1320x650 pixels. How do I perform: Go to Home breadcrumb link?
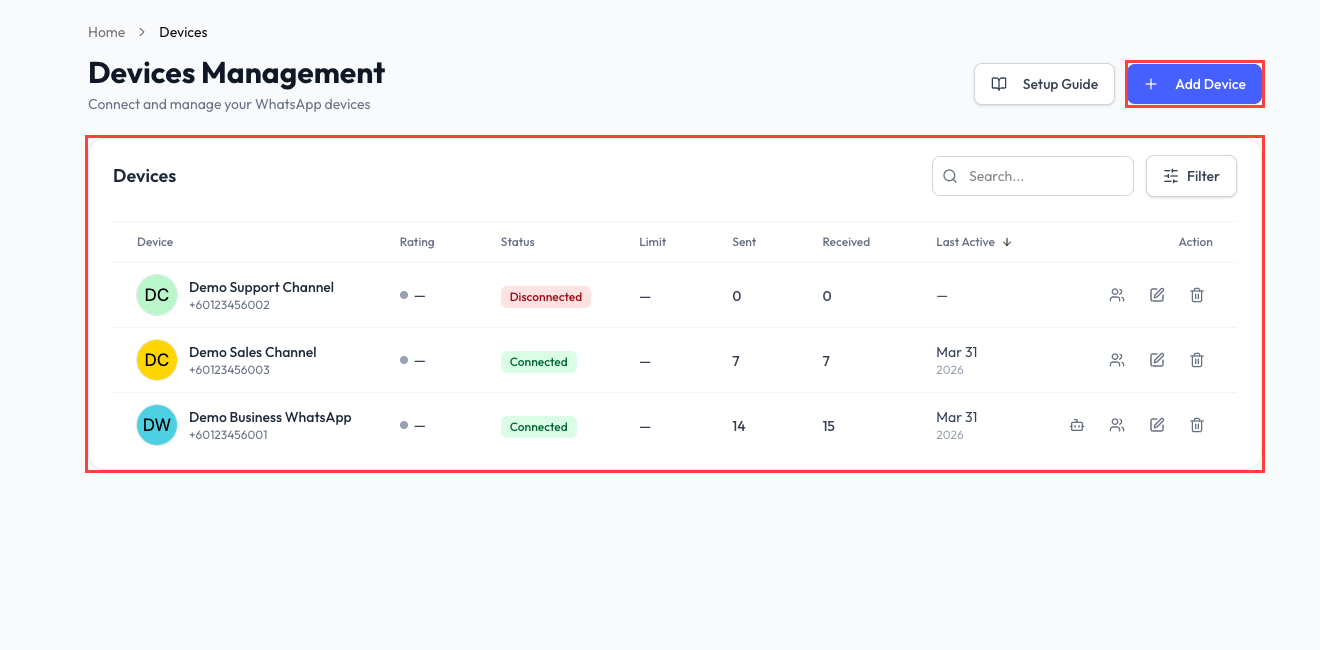tap(106, 32)
